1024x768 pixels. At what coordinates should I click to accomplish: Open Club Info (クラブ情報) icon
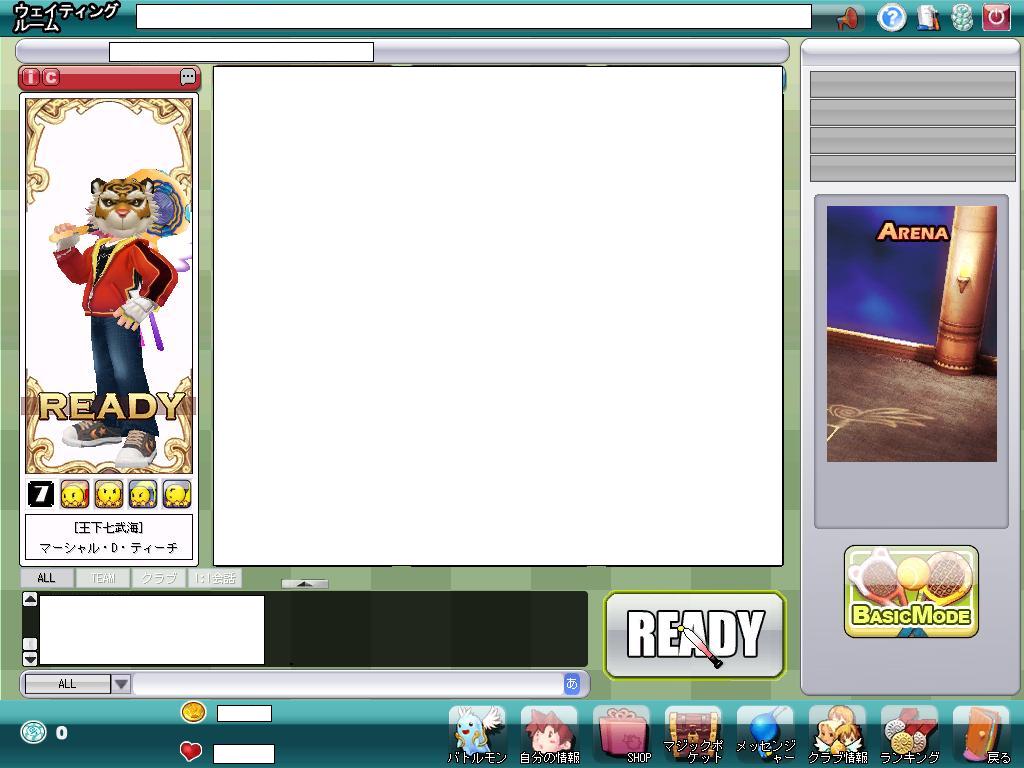tap(838, 734)
